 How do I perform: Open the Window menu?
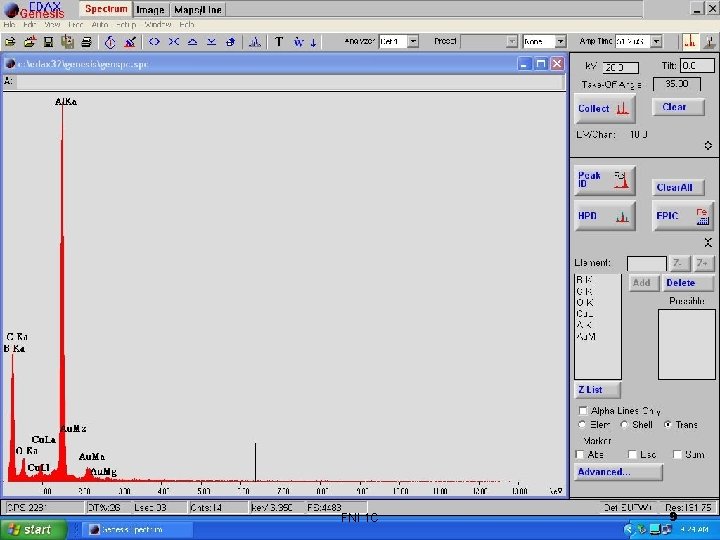pyautogui.click(x=158, y=24)
